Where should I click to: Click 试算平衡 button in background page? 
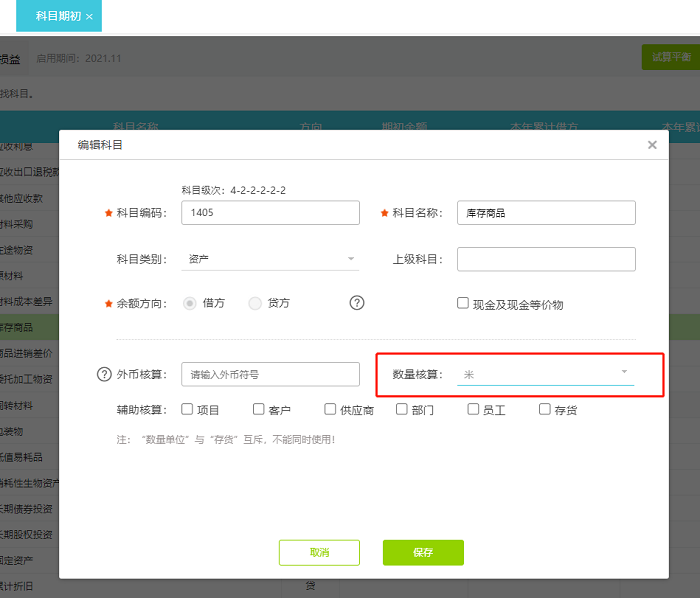pyautogui.click(x=671, y=57)
